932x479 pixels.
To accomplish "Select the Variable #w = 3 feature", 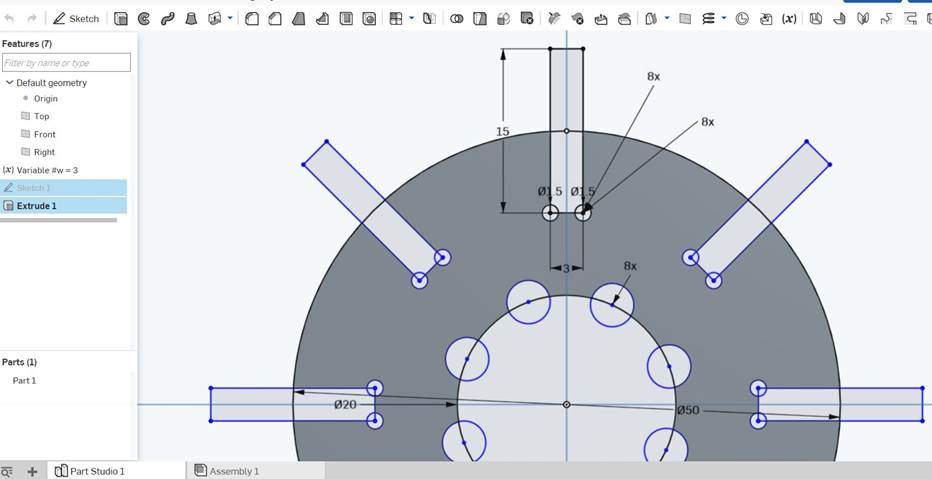I will click(x=47, y=170).
